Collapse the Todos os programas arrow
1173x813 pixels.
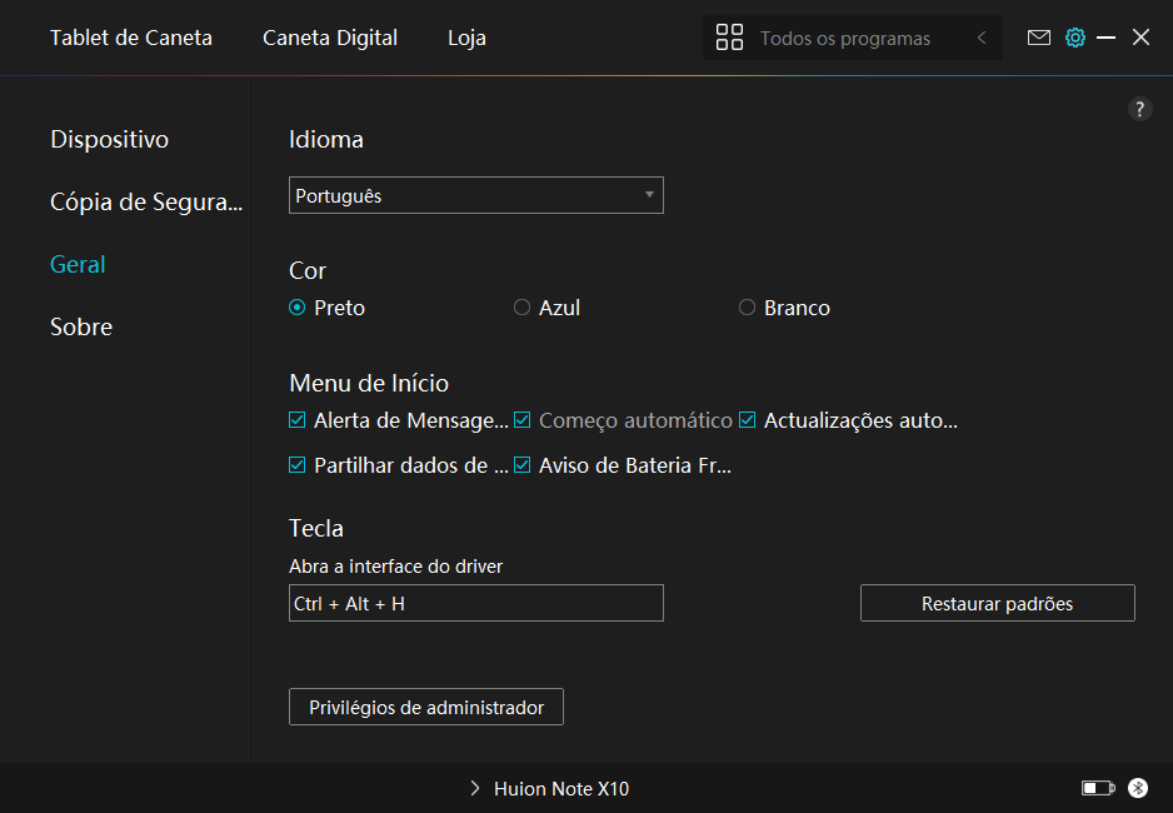[981, 38]
